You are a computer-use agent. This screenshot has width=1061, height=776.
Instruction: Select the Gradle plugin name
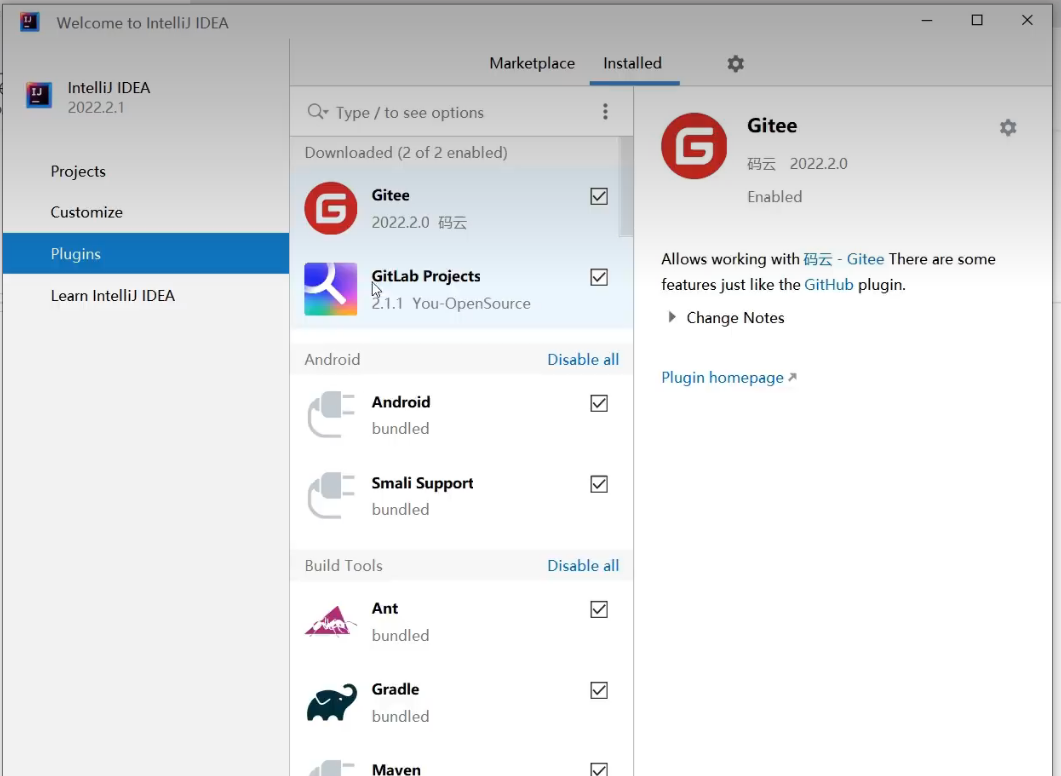pyautogui.click(x=395, y=689)
